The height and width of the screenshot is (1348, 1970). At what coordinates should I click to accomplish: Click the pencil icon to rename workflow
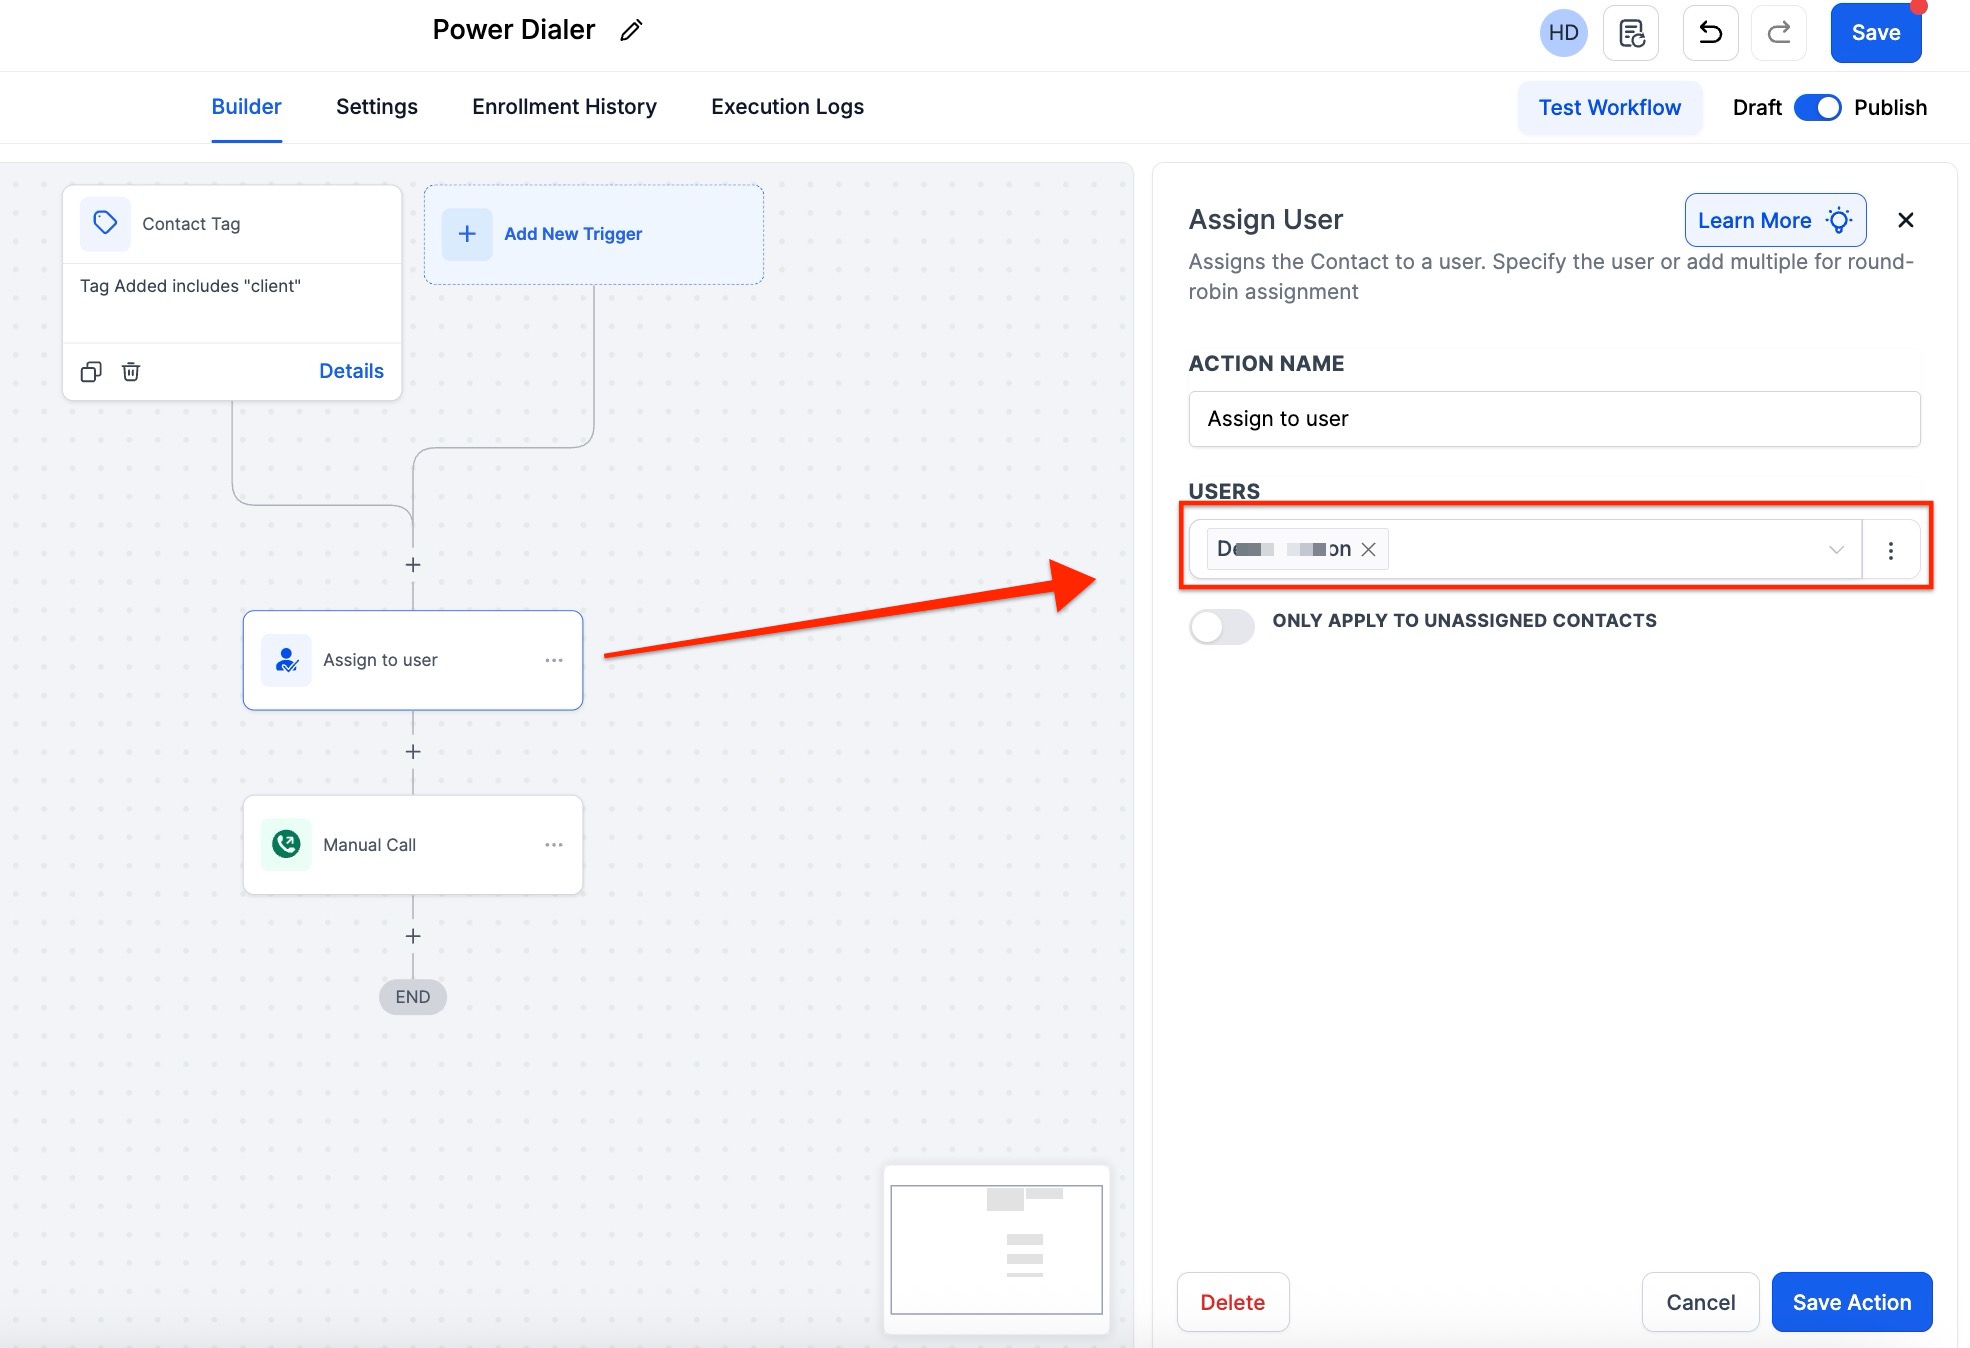pos(631,31)
